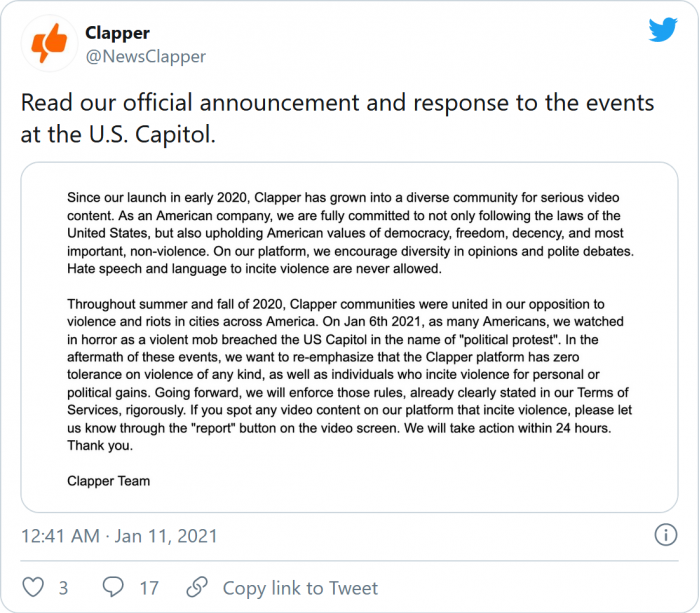Click the like count of 3
Image resolution: width=700 pixels, height=613 pixels.
click(63, 588)
